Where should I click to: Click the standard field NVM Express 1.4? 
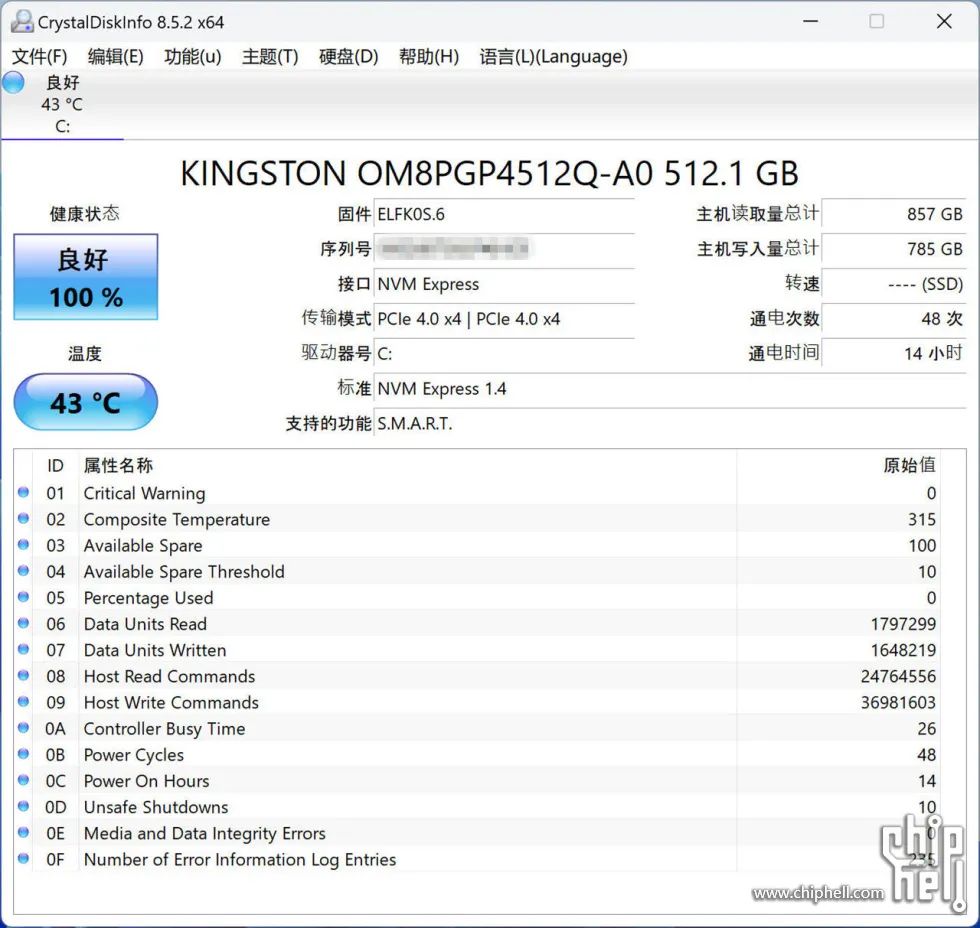pos(670,389)
